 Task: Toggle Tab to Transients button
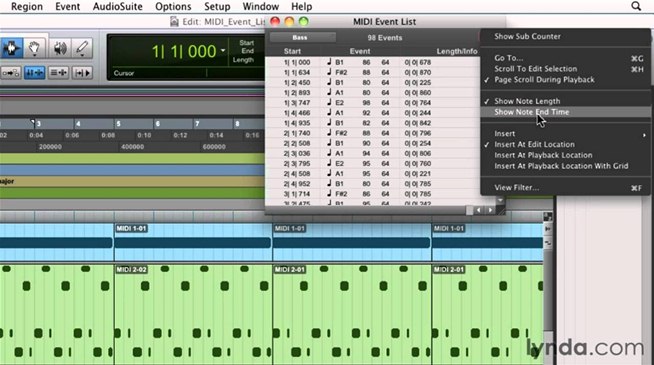point(10,73)
